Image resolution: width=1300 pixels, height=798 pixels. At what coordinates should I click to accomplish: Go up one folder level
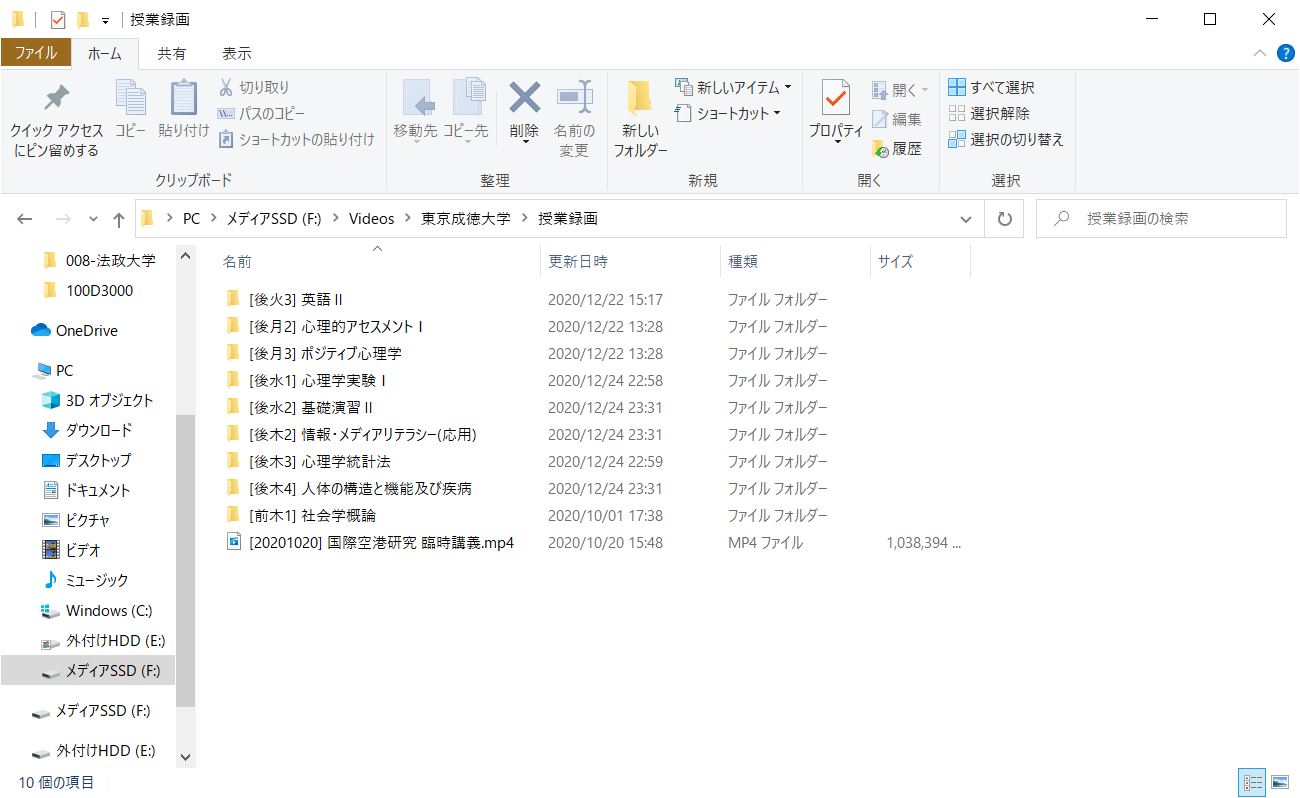(119, 219)
